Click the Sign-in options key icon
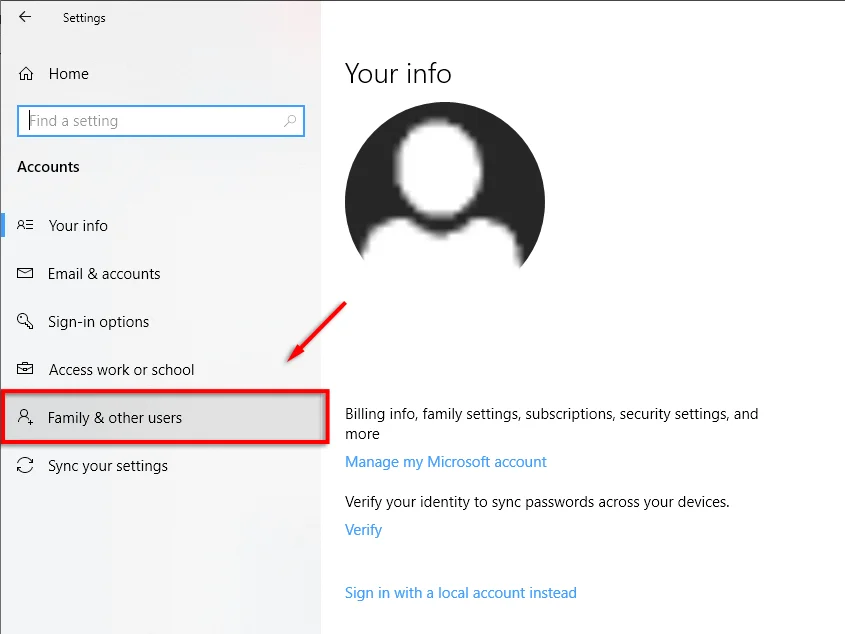The image size is (845, 634). pyautogui.click(x=25, y=321)
